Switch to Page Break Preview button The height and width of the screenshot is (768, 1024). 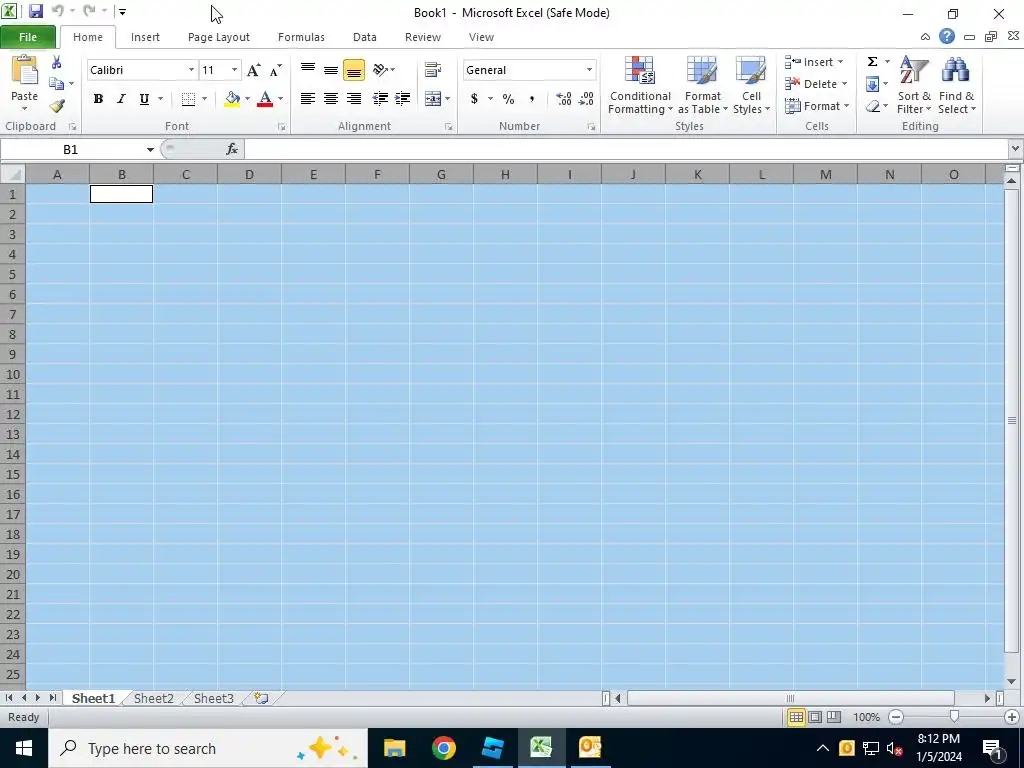tap(834, 717)
